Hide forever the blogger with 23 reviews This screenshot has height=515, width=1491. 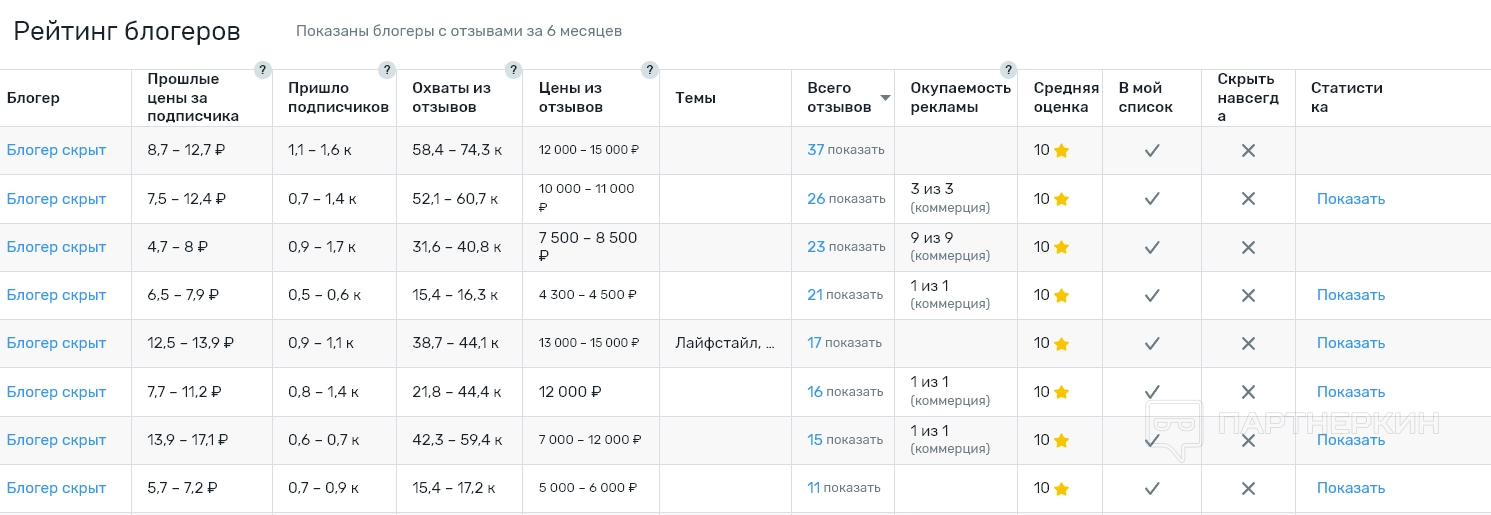pos(1248,247)
